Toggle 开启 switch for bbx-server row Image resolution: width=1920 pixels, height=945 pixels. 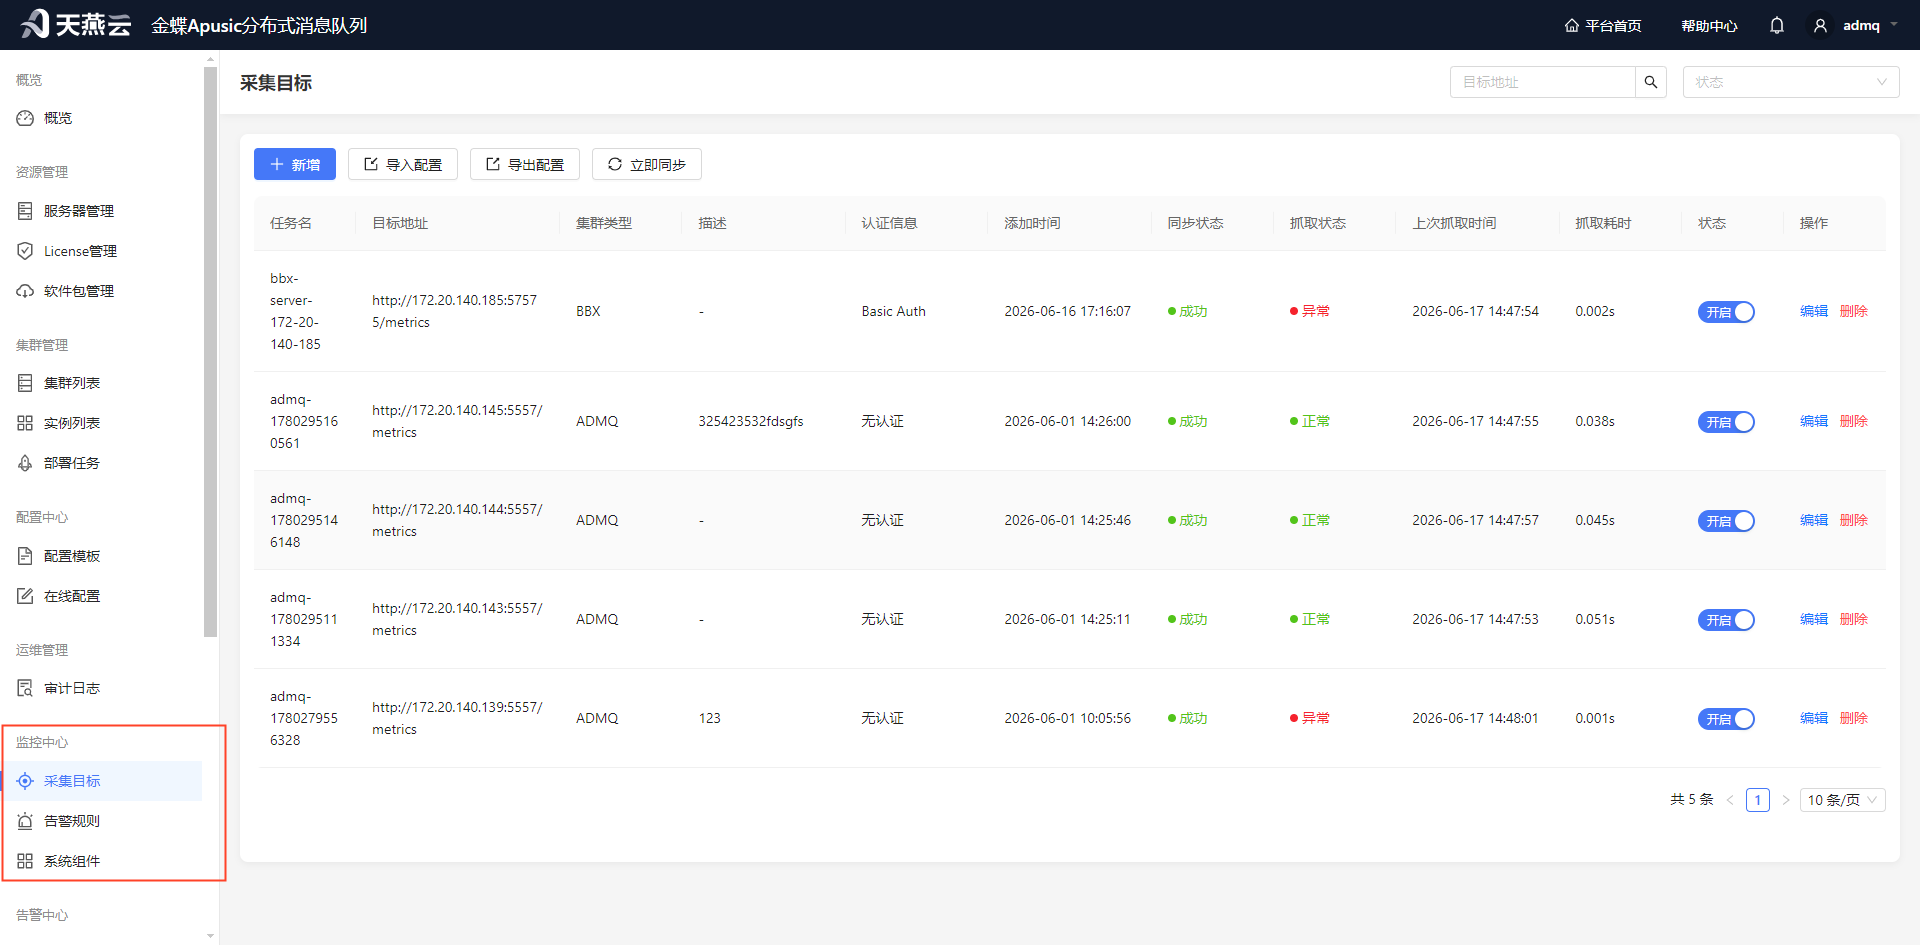(x=1726, y=312)
